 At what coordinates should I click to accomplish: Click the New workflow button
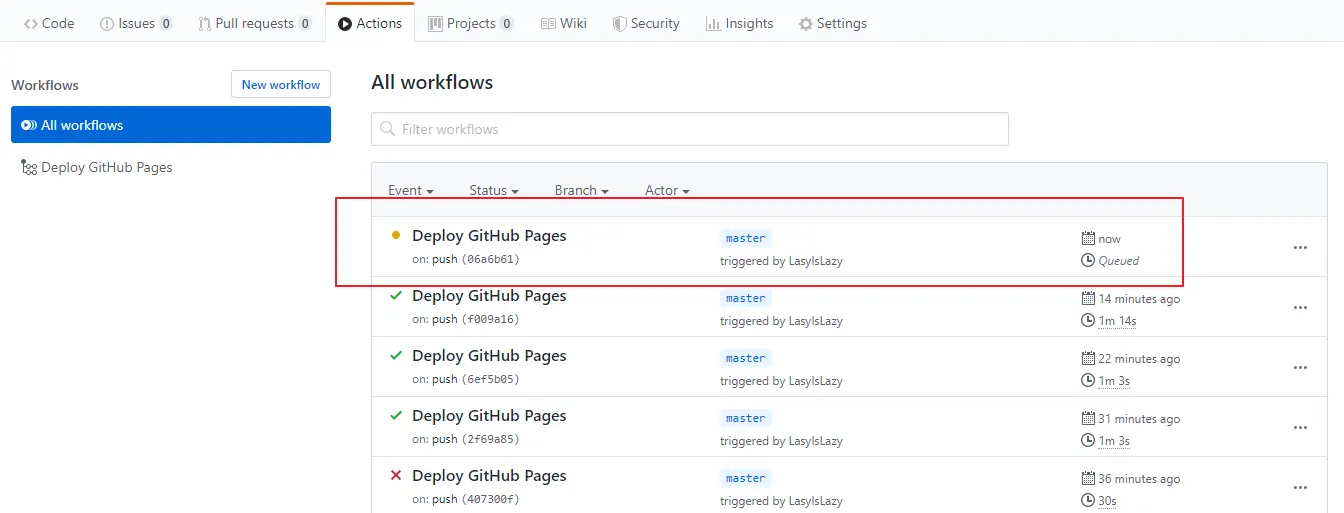pyautogui.click(x=281, y=84)
